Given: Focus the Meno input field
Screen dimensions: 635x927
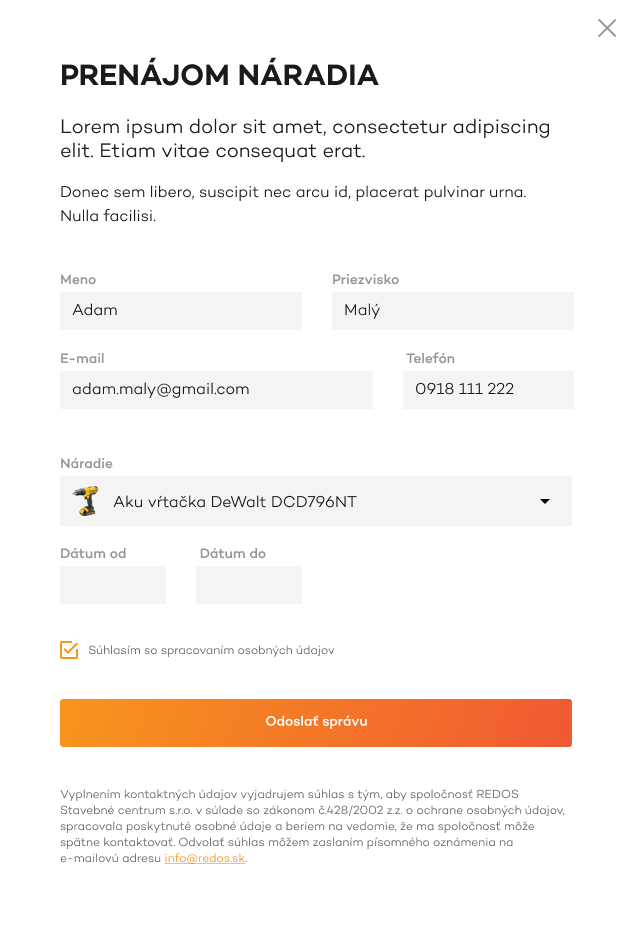Looking at the screenshot, I should coord(181,310).
